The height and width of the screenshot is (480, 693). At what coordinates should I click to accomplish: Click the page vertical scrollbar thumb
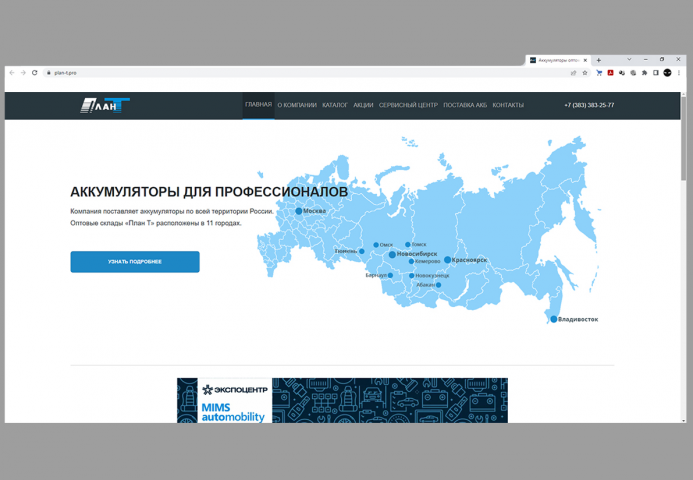684,138
